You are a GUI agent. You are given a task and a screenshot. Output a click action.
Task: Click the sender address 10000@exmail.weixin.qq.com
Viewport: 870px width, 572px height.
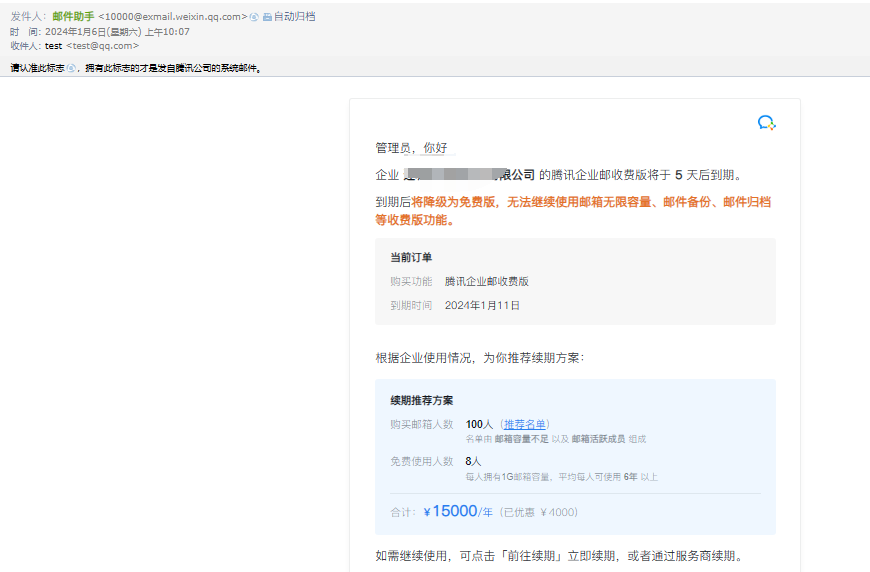point(173,17)
